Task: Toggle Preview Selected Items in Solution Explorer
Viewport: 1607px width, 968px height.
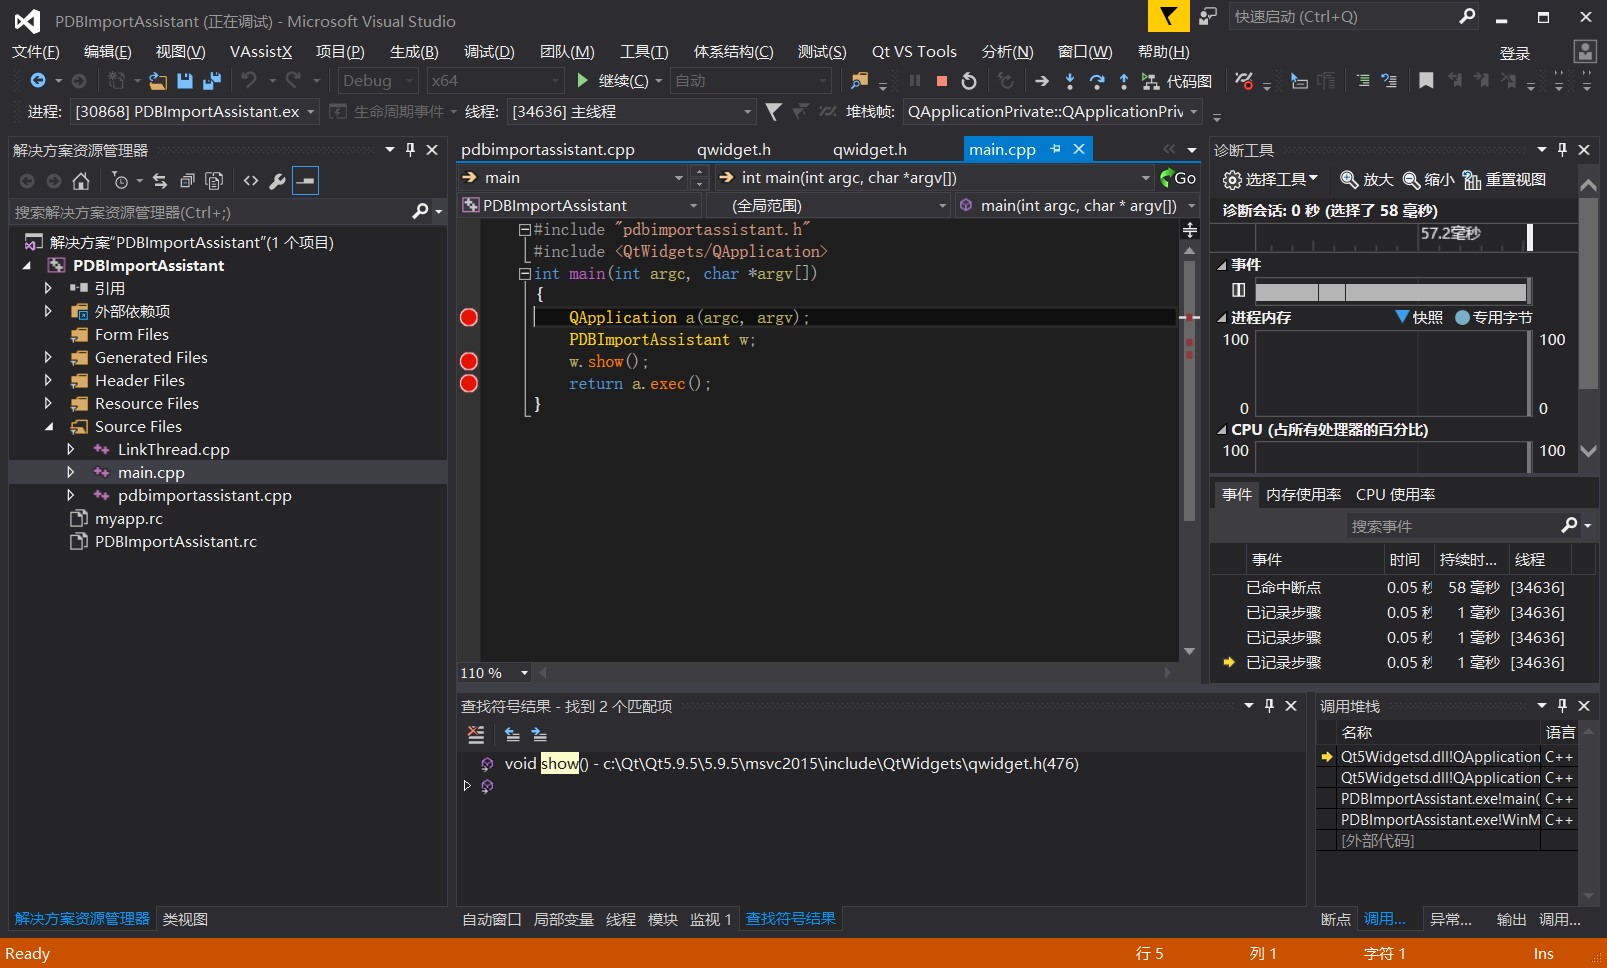Action: (x=306, y=181)
